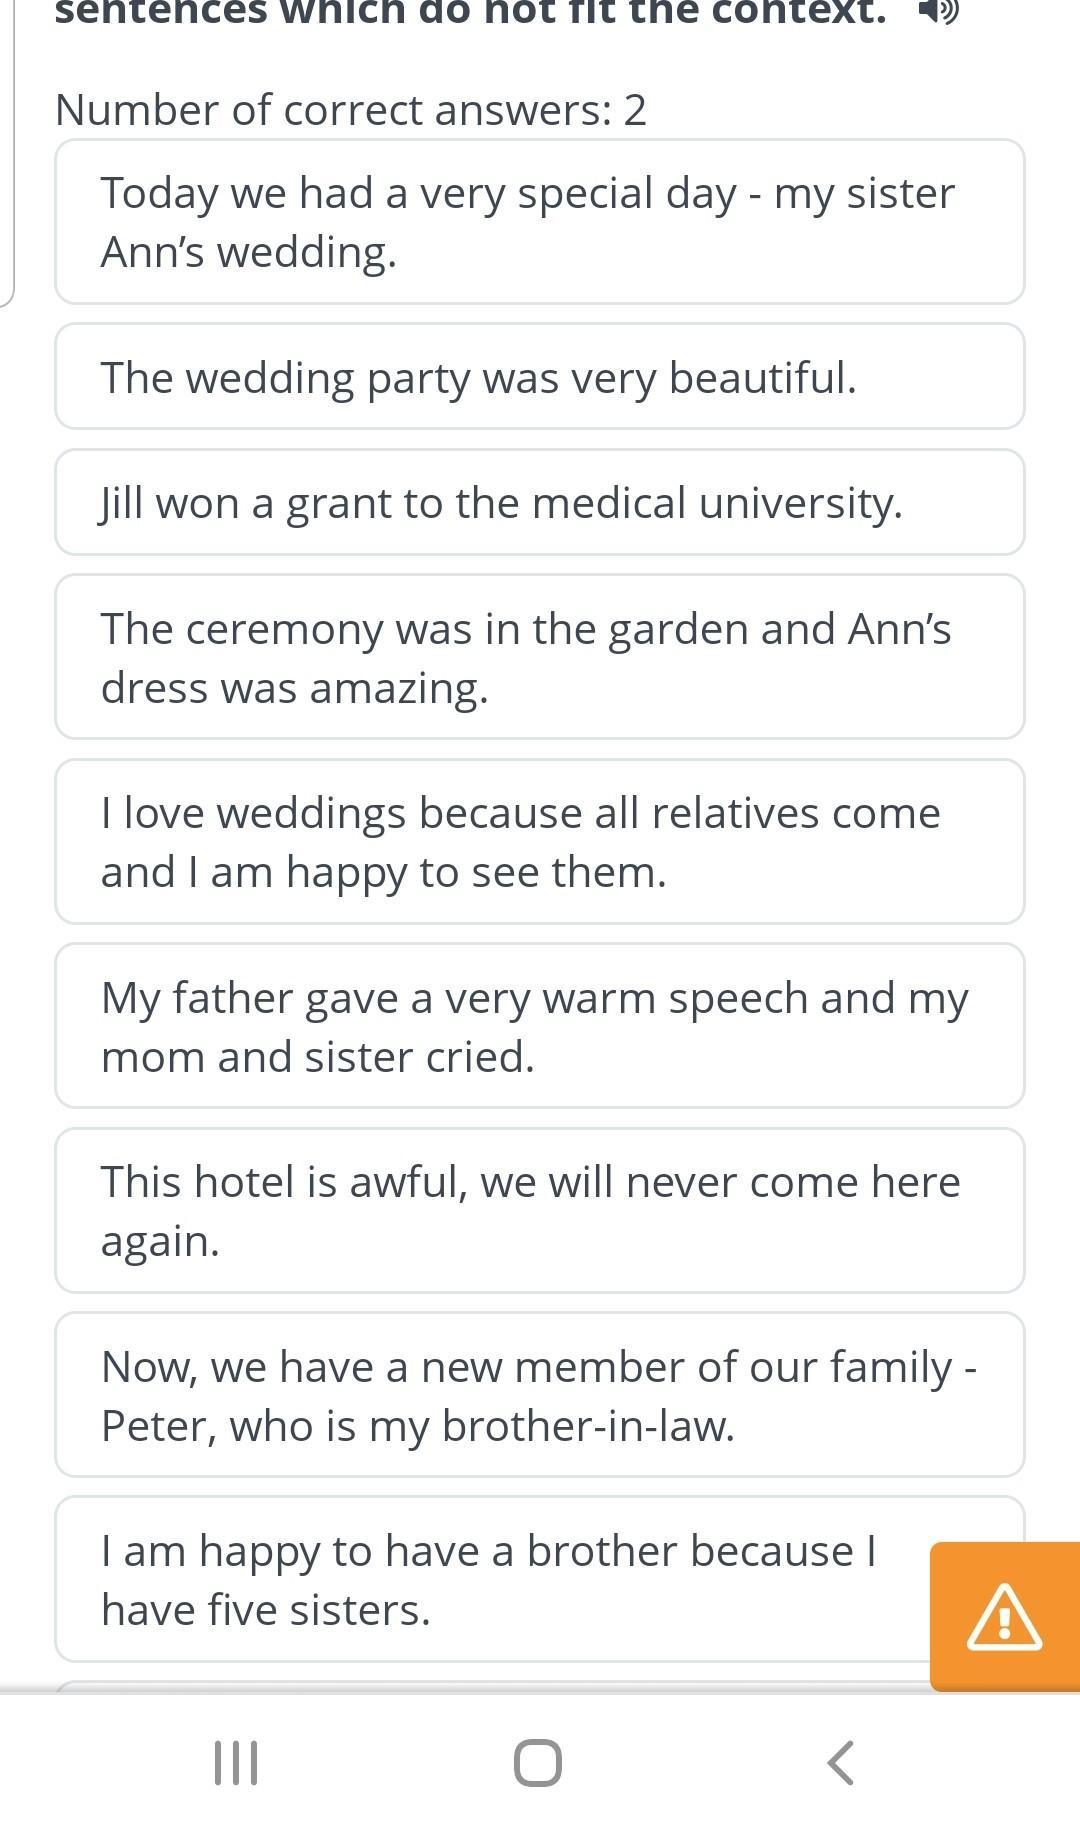Open Android recent apps button
Viewport: 1080px width, 1836px height.
point(237,1762)
